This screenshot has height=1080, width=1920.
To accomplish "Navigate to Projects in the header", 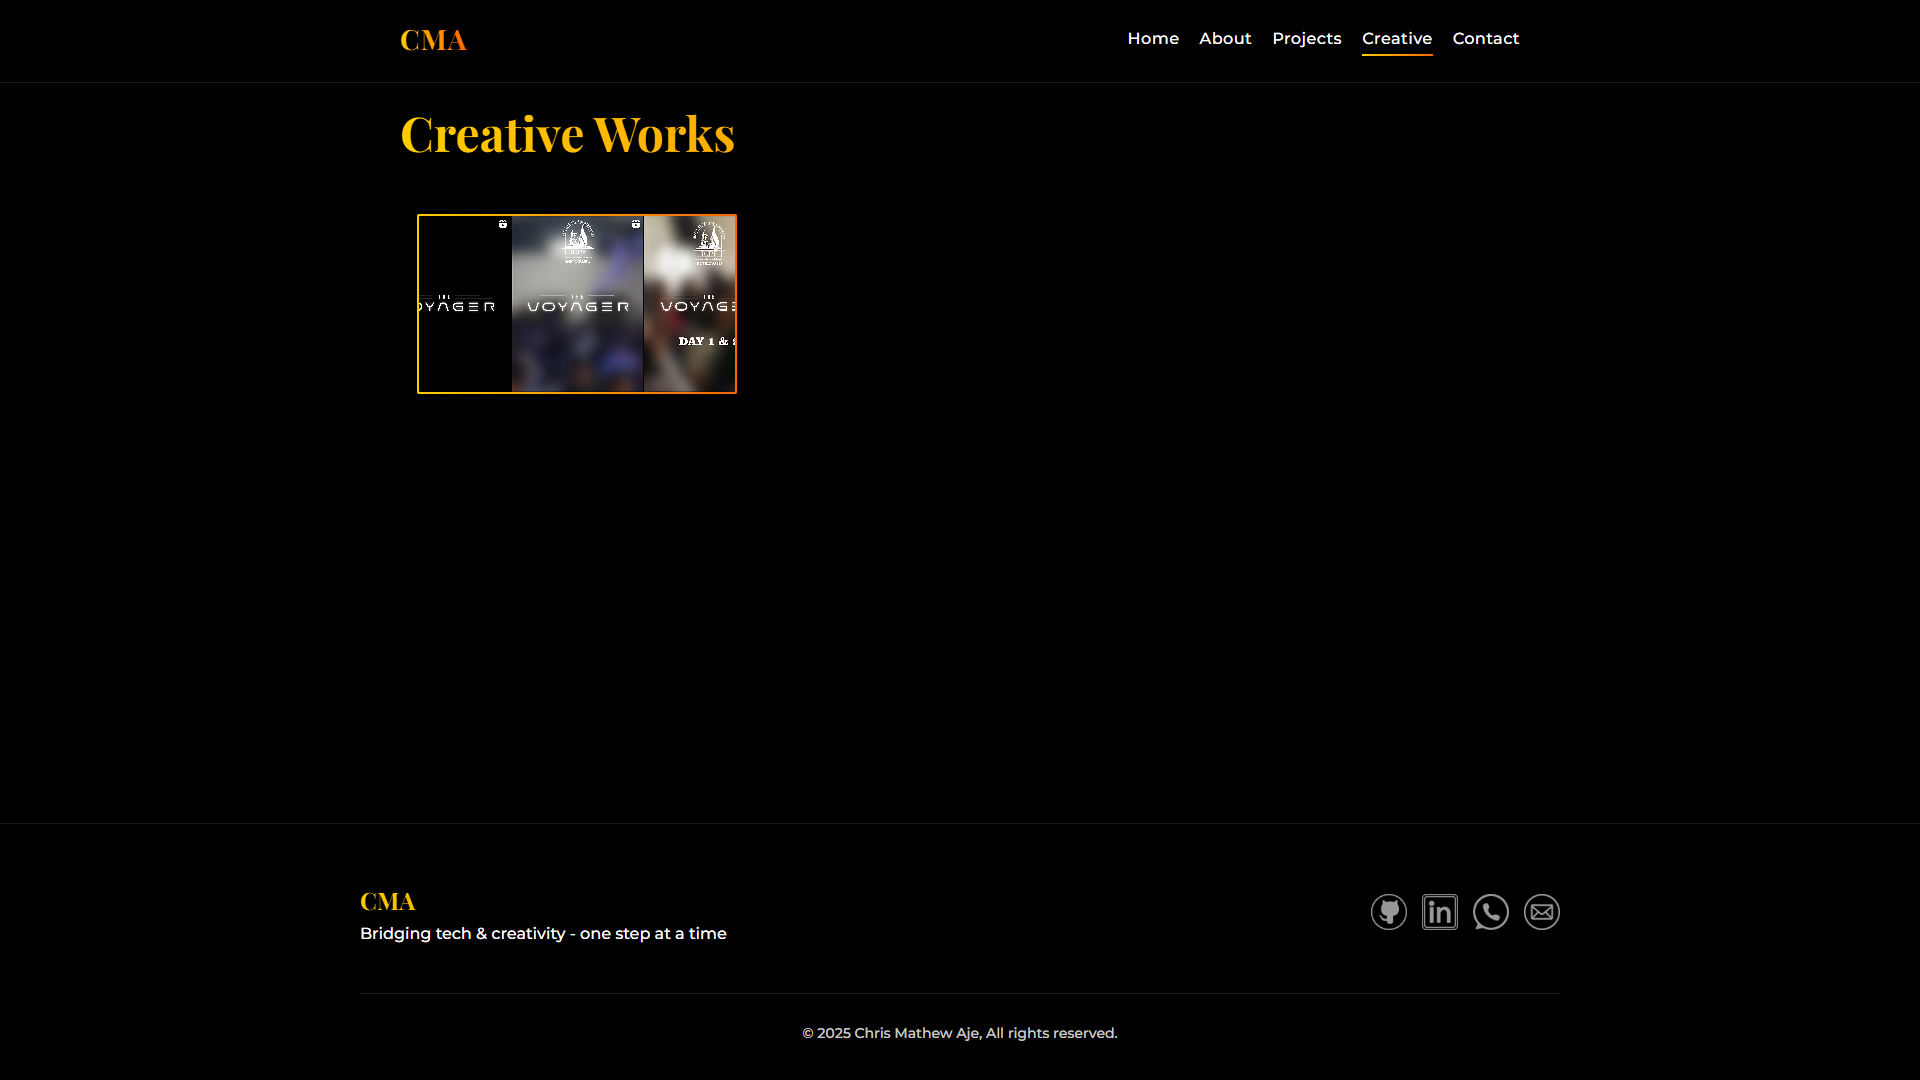I will tap(1306, 39).
